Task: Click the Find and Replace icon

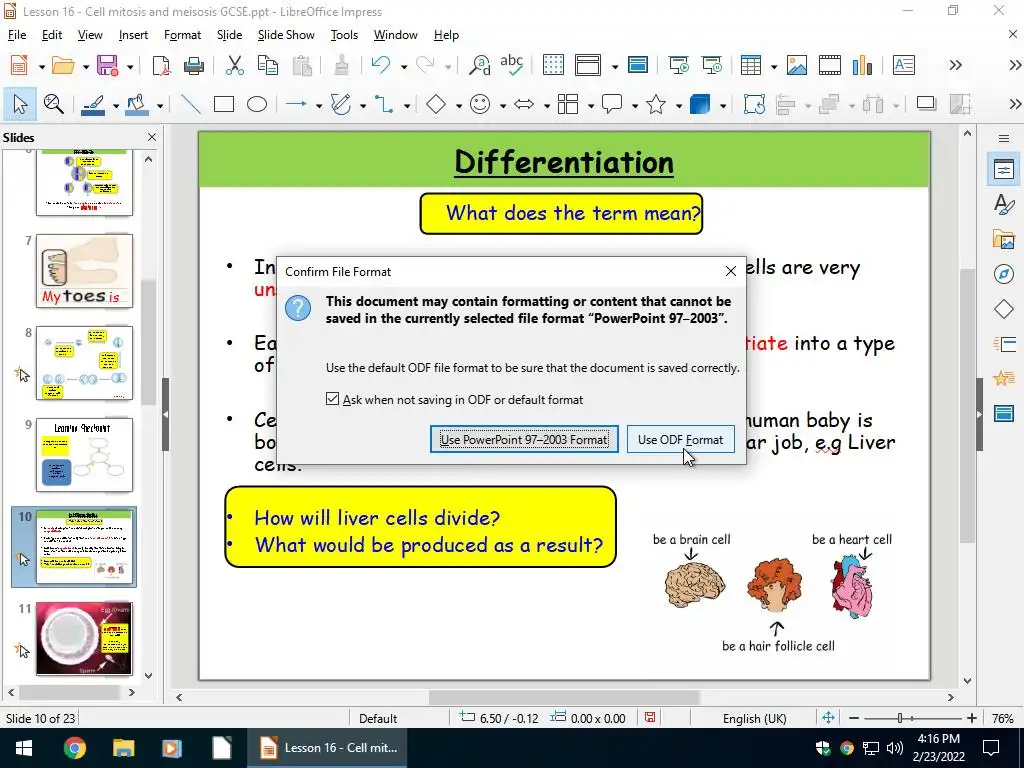Action: click(480, 65)
